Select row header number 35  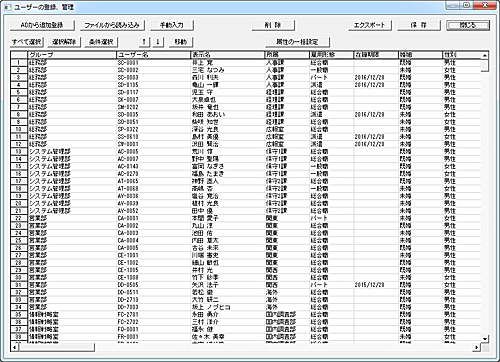19,314
